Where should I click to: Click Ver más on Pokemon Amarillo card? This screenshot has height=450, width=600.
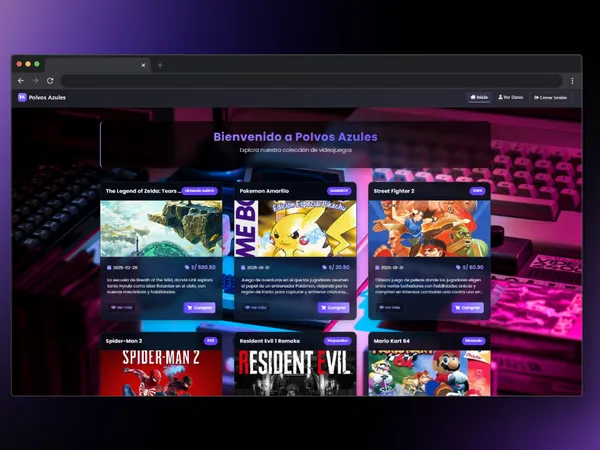[x=256, y=307]
